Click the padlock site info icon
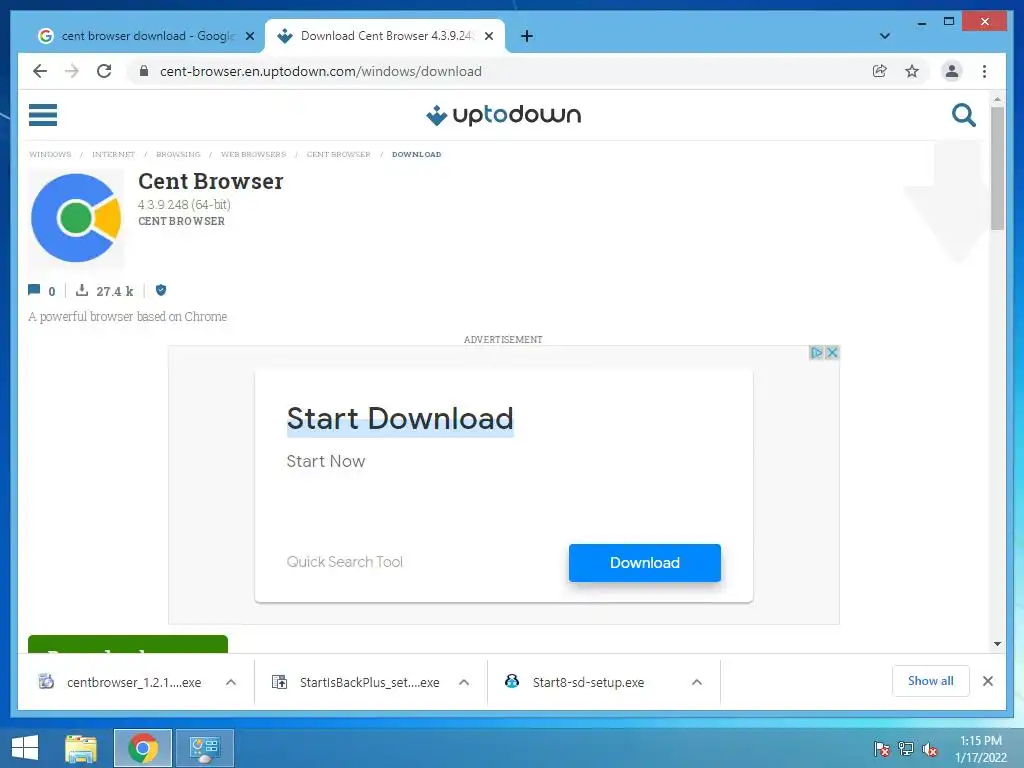Image resolution: width=1024 pixels, height=768 pixels. [144, 71]
